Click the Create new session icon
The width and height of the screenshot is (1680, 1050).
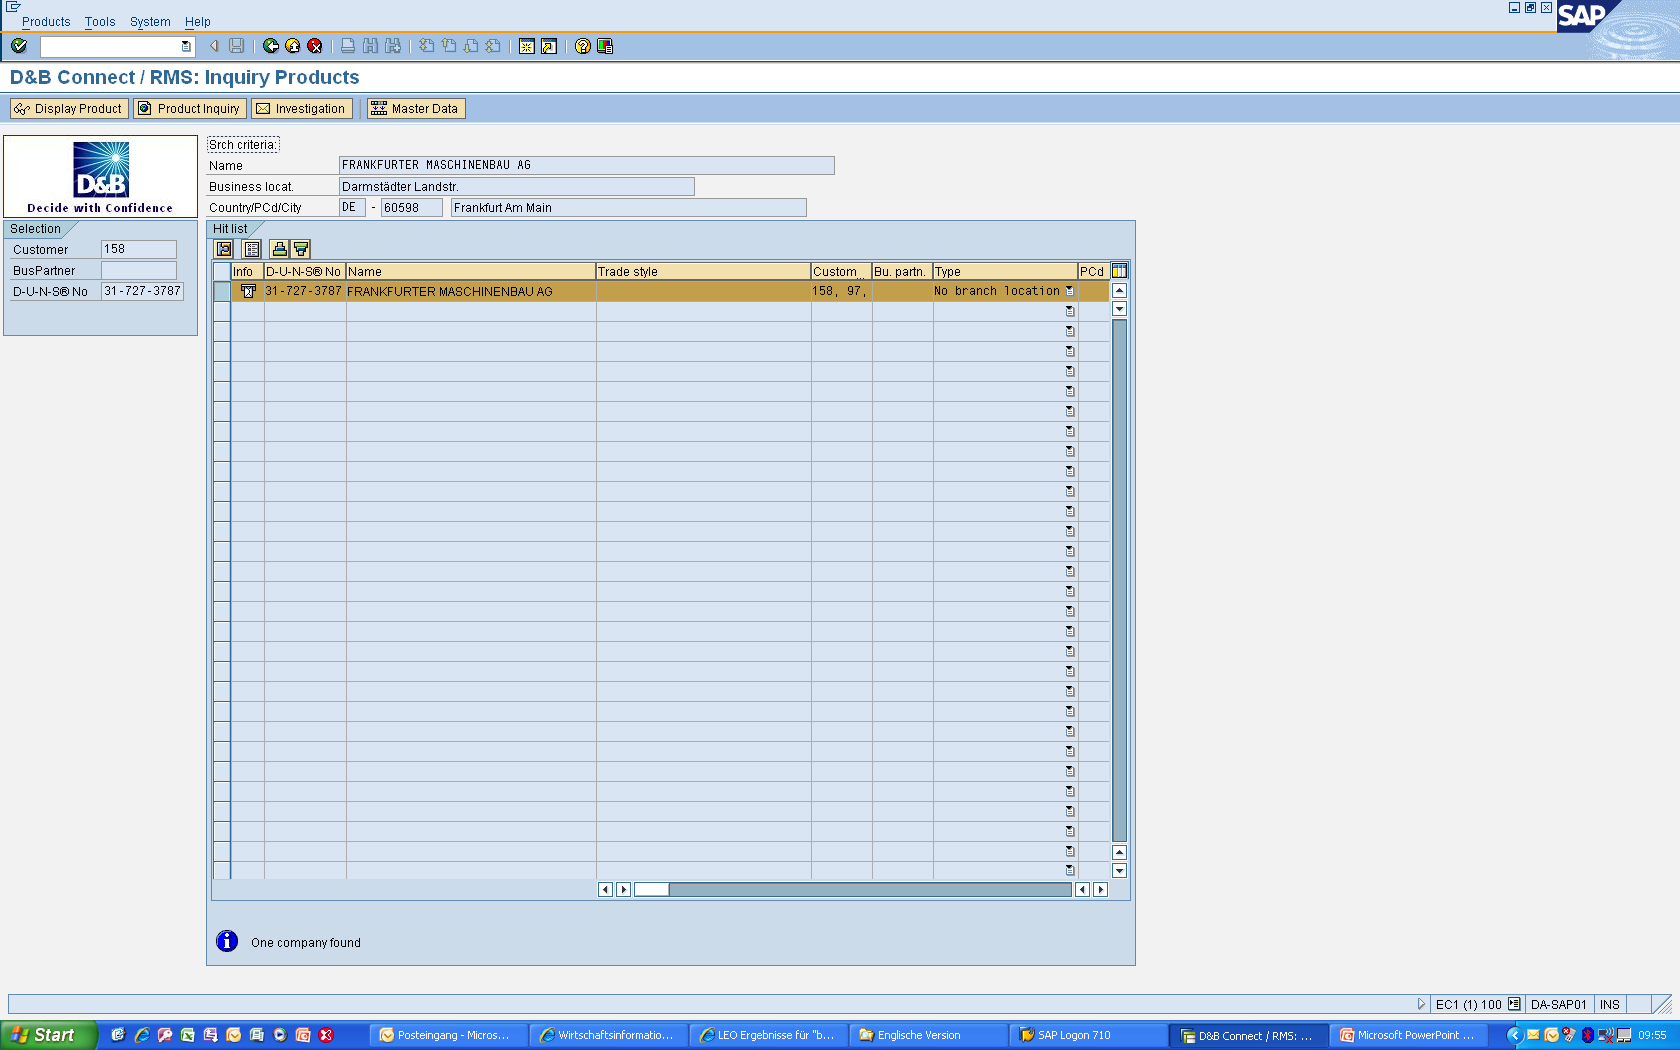(x=527, y=46)
